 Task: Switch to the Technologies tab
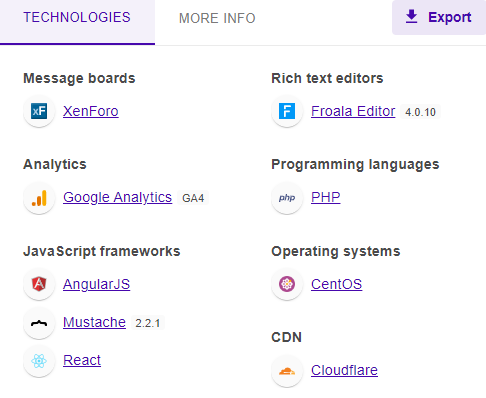[77, 17]
